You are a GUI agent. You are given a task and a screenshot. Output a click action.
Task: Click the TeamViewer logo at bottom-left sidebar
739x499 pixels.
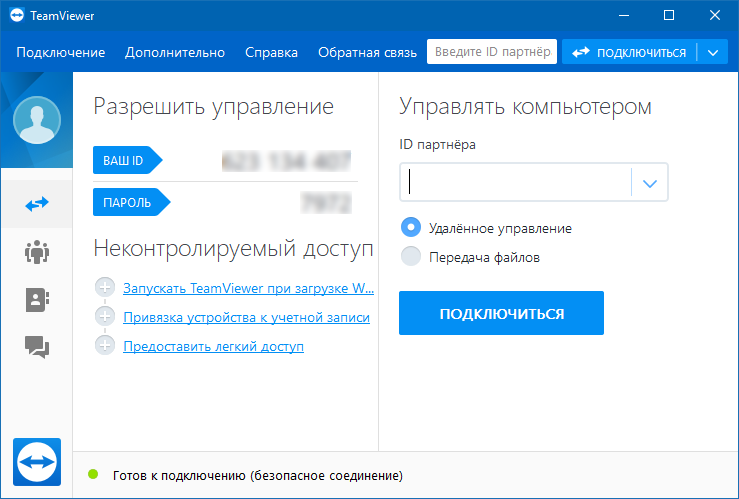tap(37, 462)
